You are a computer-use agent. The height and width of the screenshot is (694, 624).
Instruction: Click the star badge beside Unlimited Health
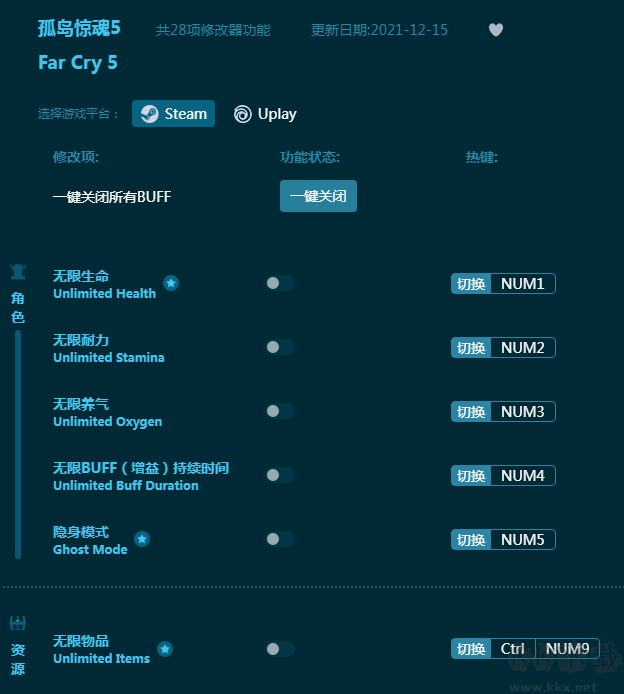(171, 283)
